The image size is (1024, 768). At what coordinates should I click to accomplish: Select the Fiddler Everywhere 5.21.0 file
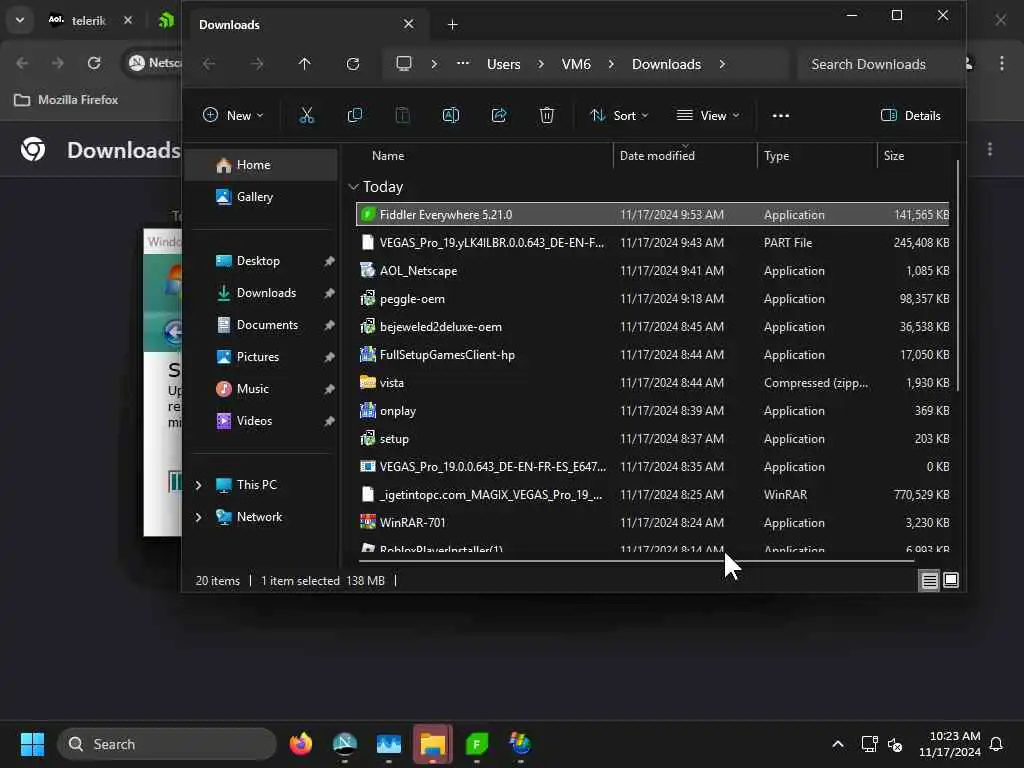pos(652,214)
